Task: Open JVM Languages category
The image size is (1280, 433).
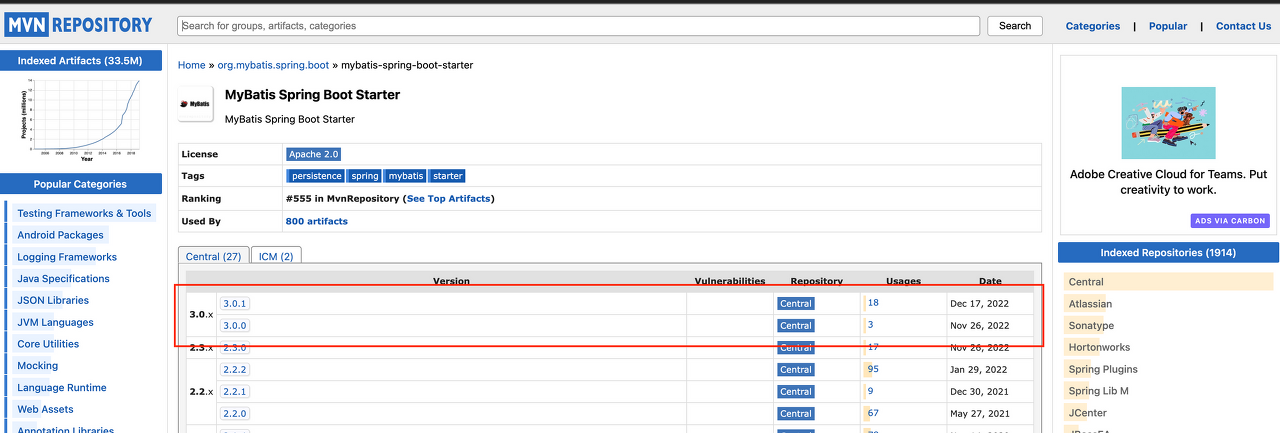Action: pos(55,322)
